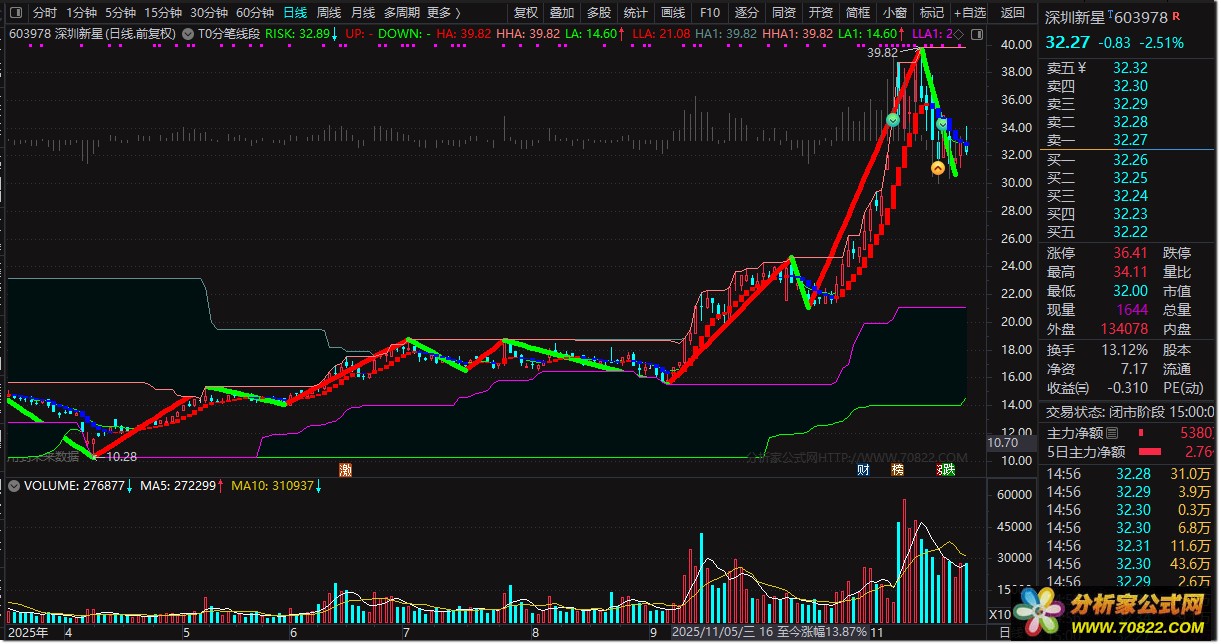Switch to the 周线 period tab
The image size is (1221, 644).
pyautogui.click(x=329, y=13)
